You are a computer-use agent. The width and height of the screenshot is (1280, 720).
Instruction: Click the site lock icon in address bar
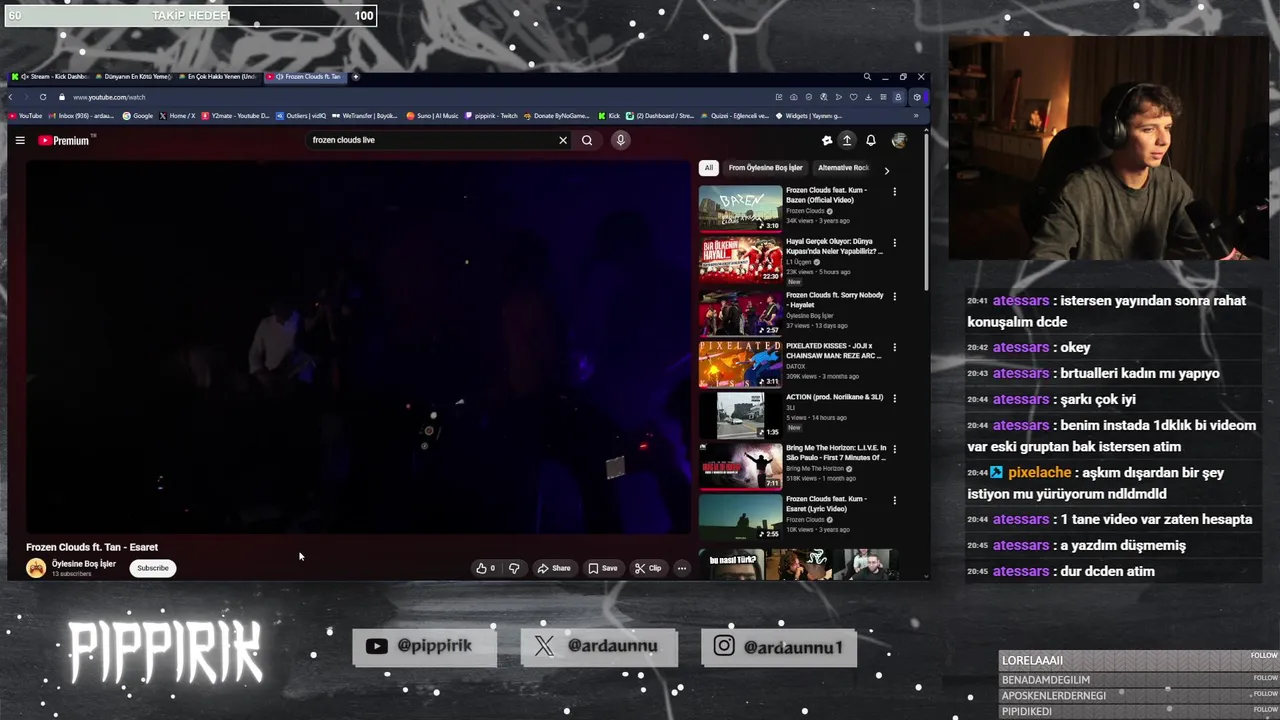coord(62,97)
